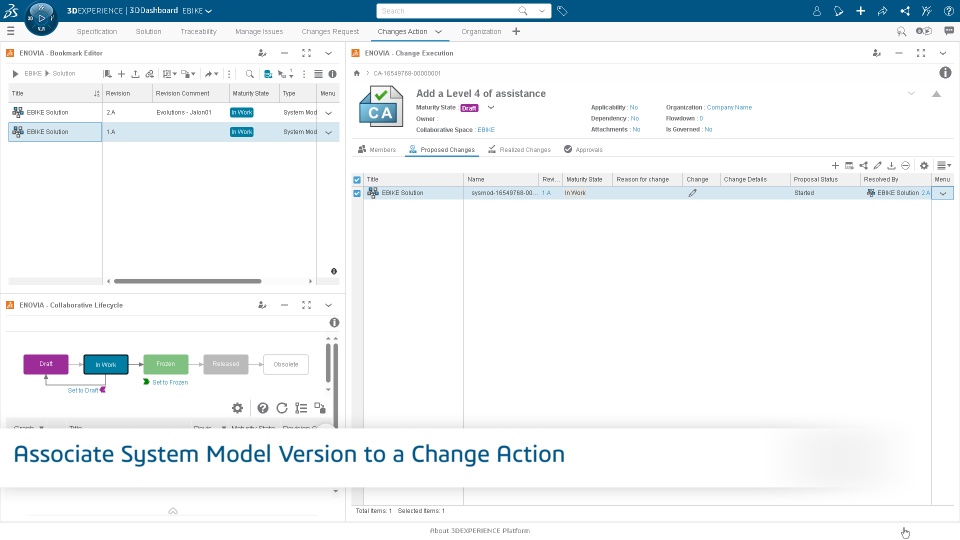The image size is (960, 540).
Task: Collapse the Change Action header with triangle
Action: (936, 94)
